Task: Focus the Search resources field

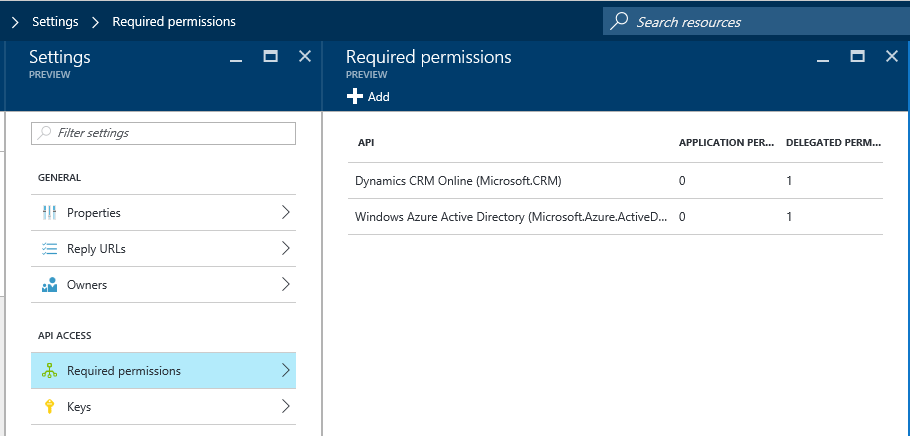Action: coord(760,22)
